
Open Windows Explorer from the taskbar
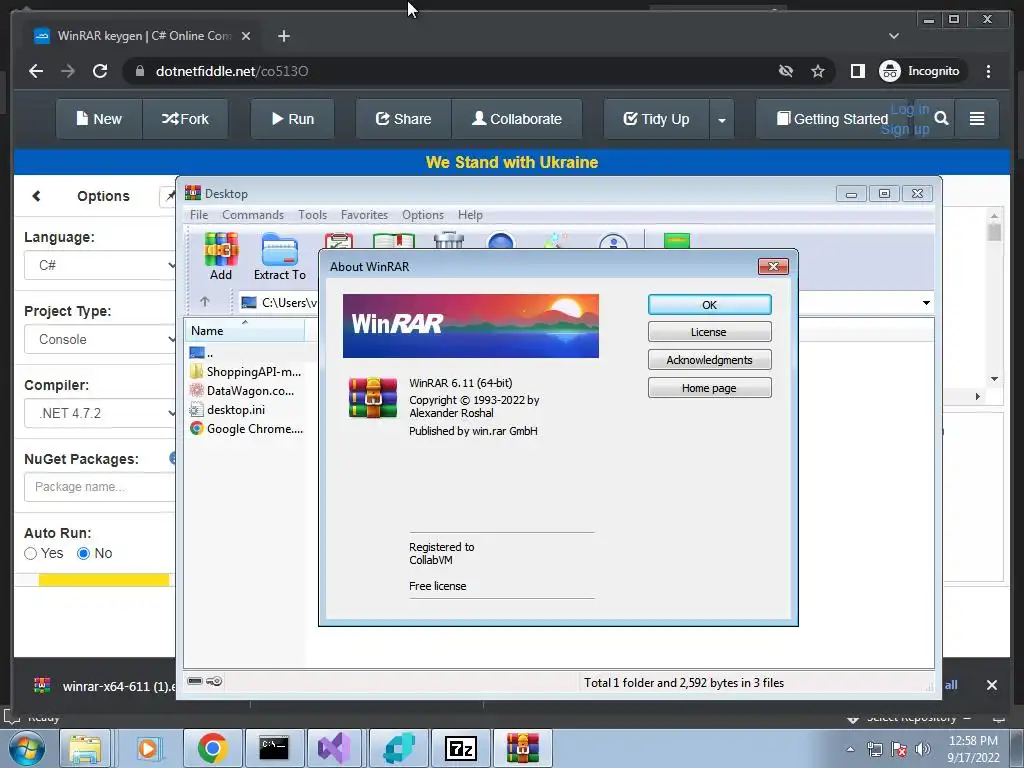[85, 748]
